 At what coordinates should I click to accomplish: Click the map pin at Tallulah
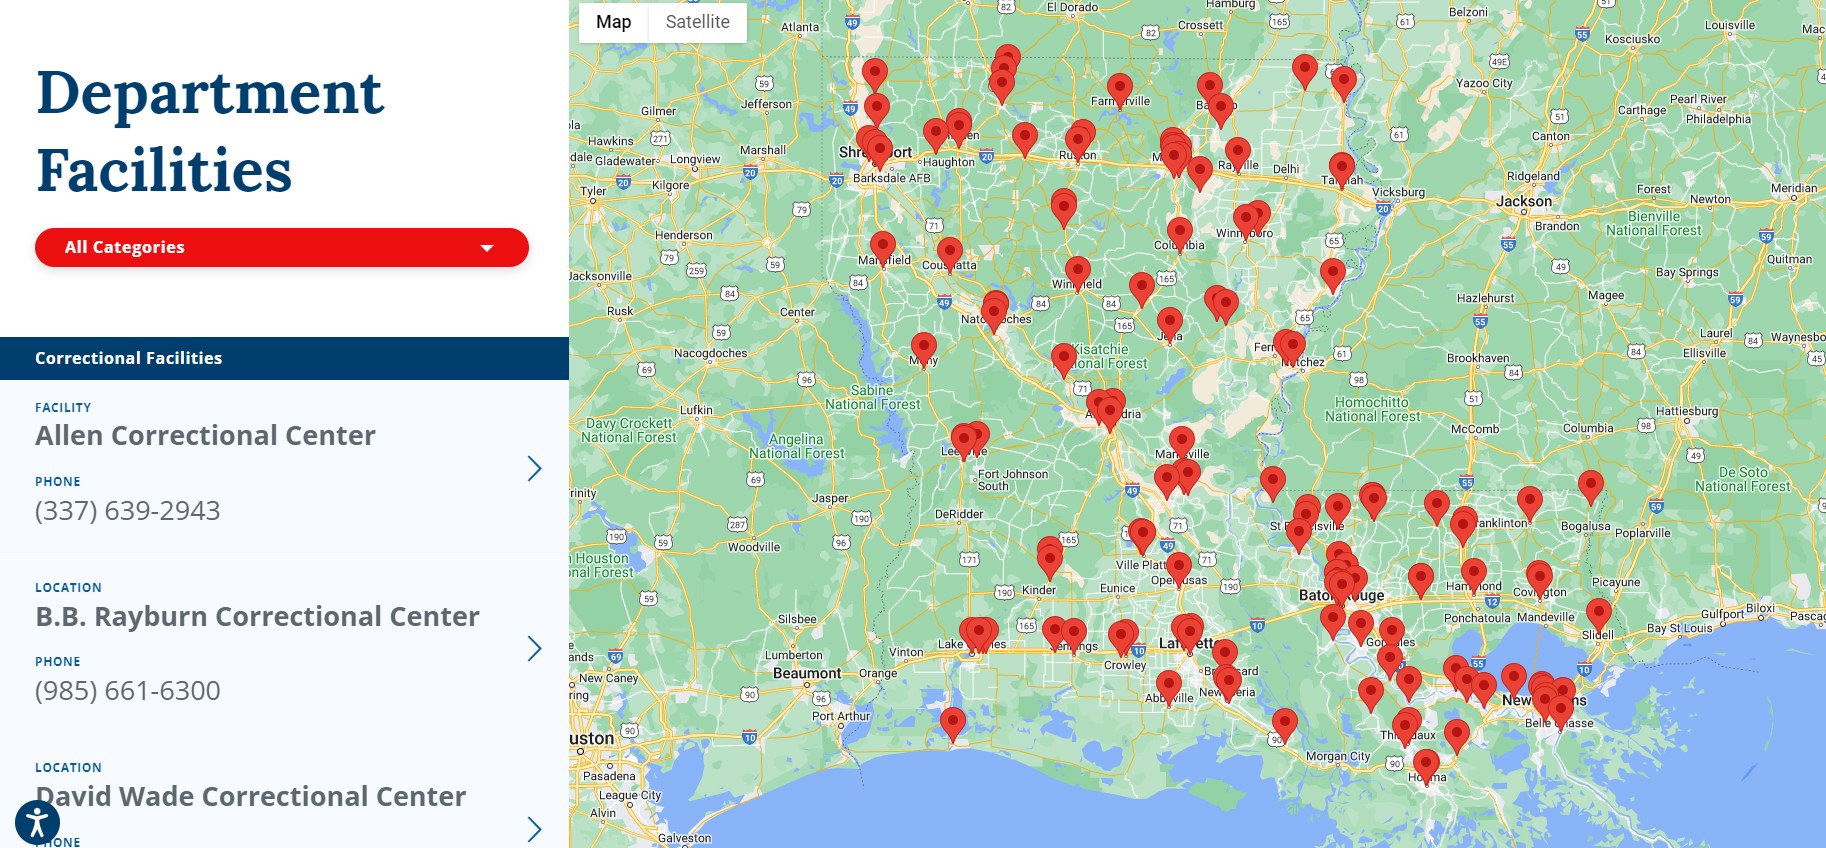point(1341,169)
